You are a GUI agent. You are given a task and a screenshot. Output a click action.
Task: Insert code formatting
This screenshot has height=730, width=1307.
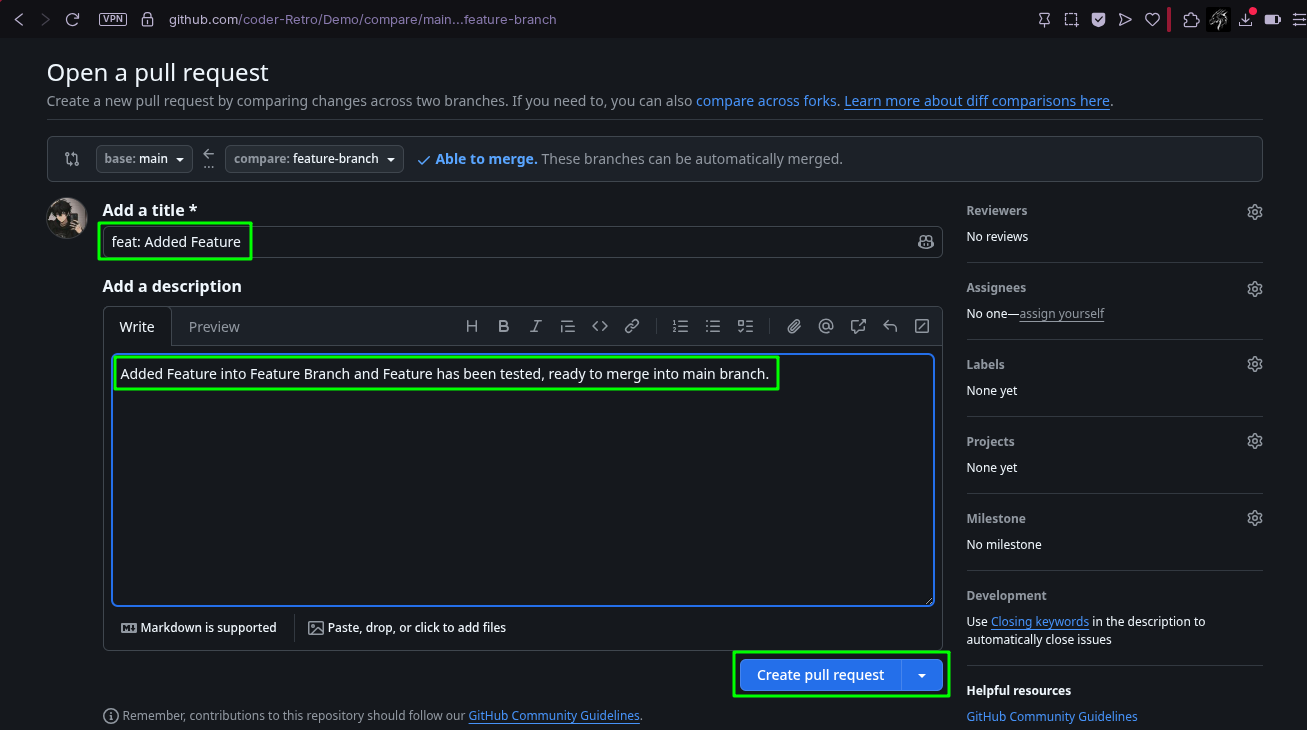point(600,326)
